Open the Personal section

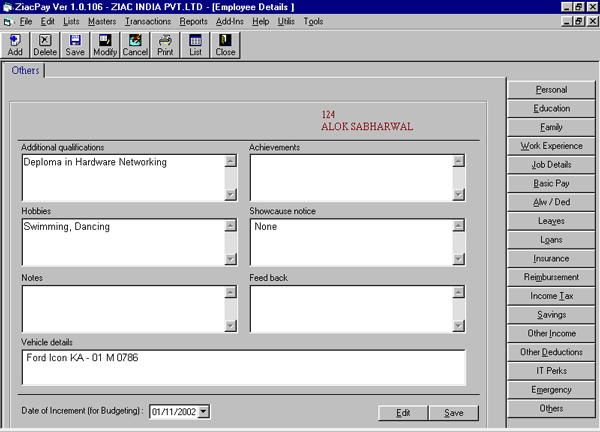(x=551, y=90)
